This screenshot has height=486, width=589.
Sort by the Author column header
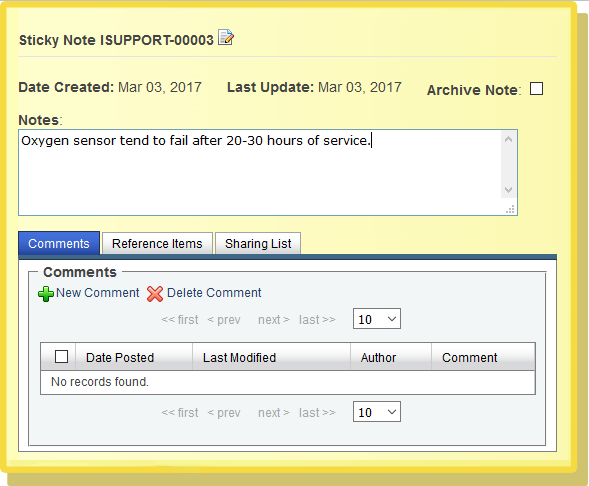[391, 357]
